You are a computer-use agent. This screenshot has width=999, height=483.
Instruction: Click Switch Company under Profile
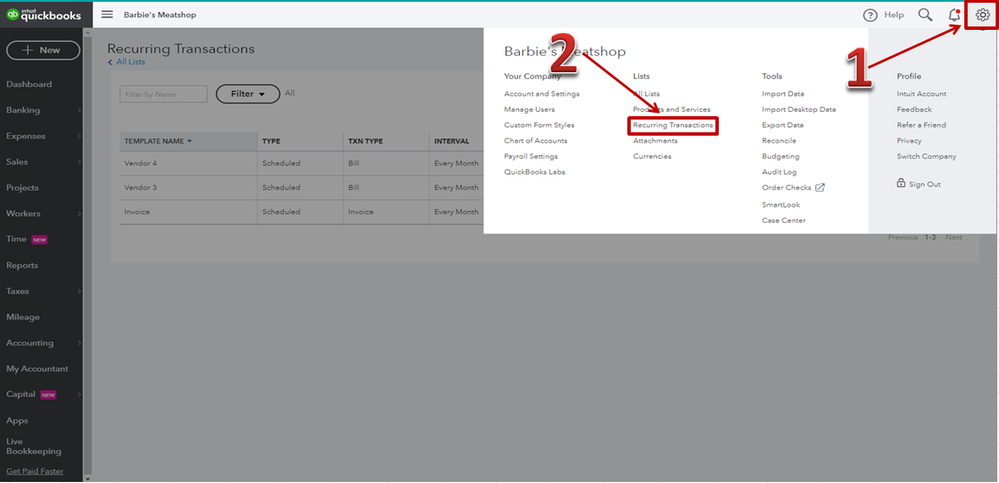coord(926,156)
